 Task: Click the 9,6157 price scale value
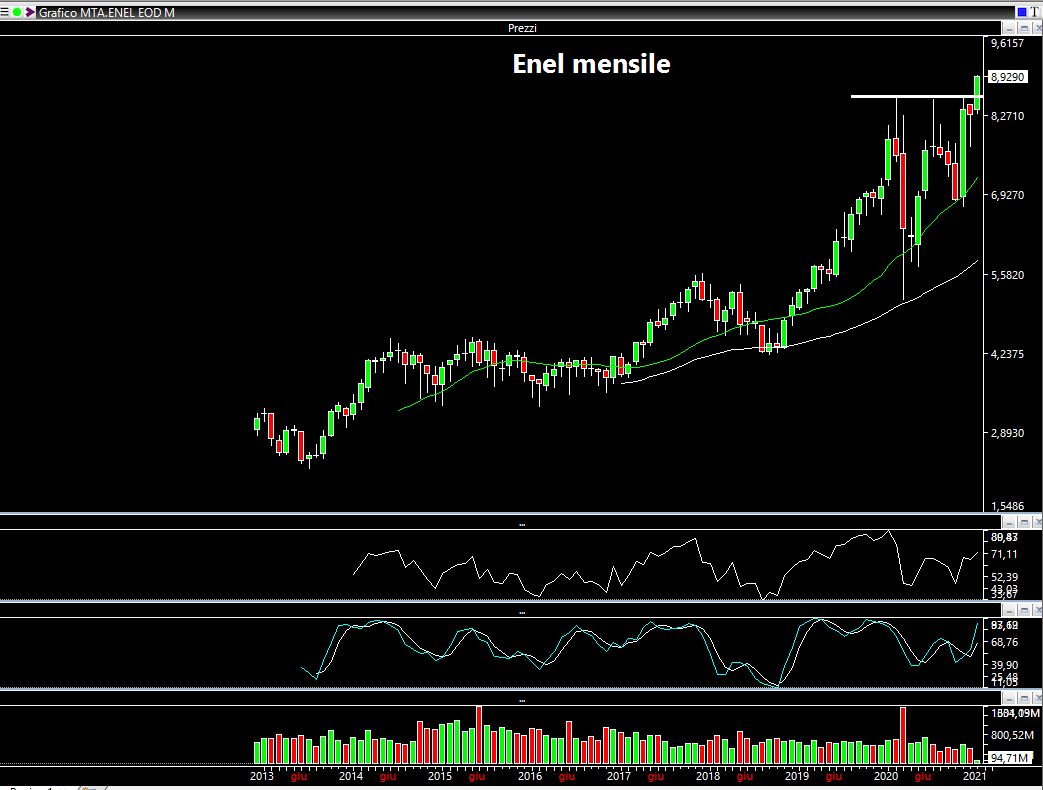click(x=1007, y=43)
